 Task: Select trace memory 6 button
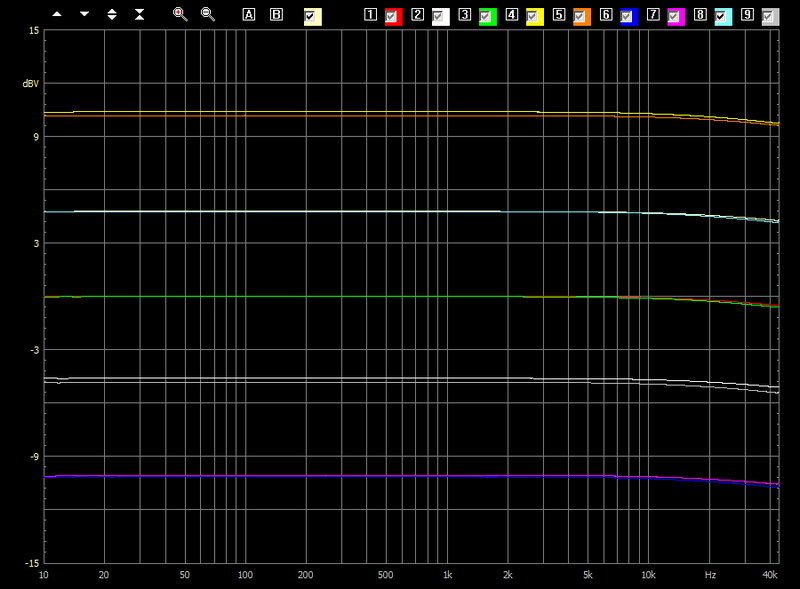[x=606, y=14]
